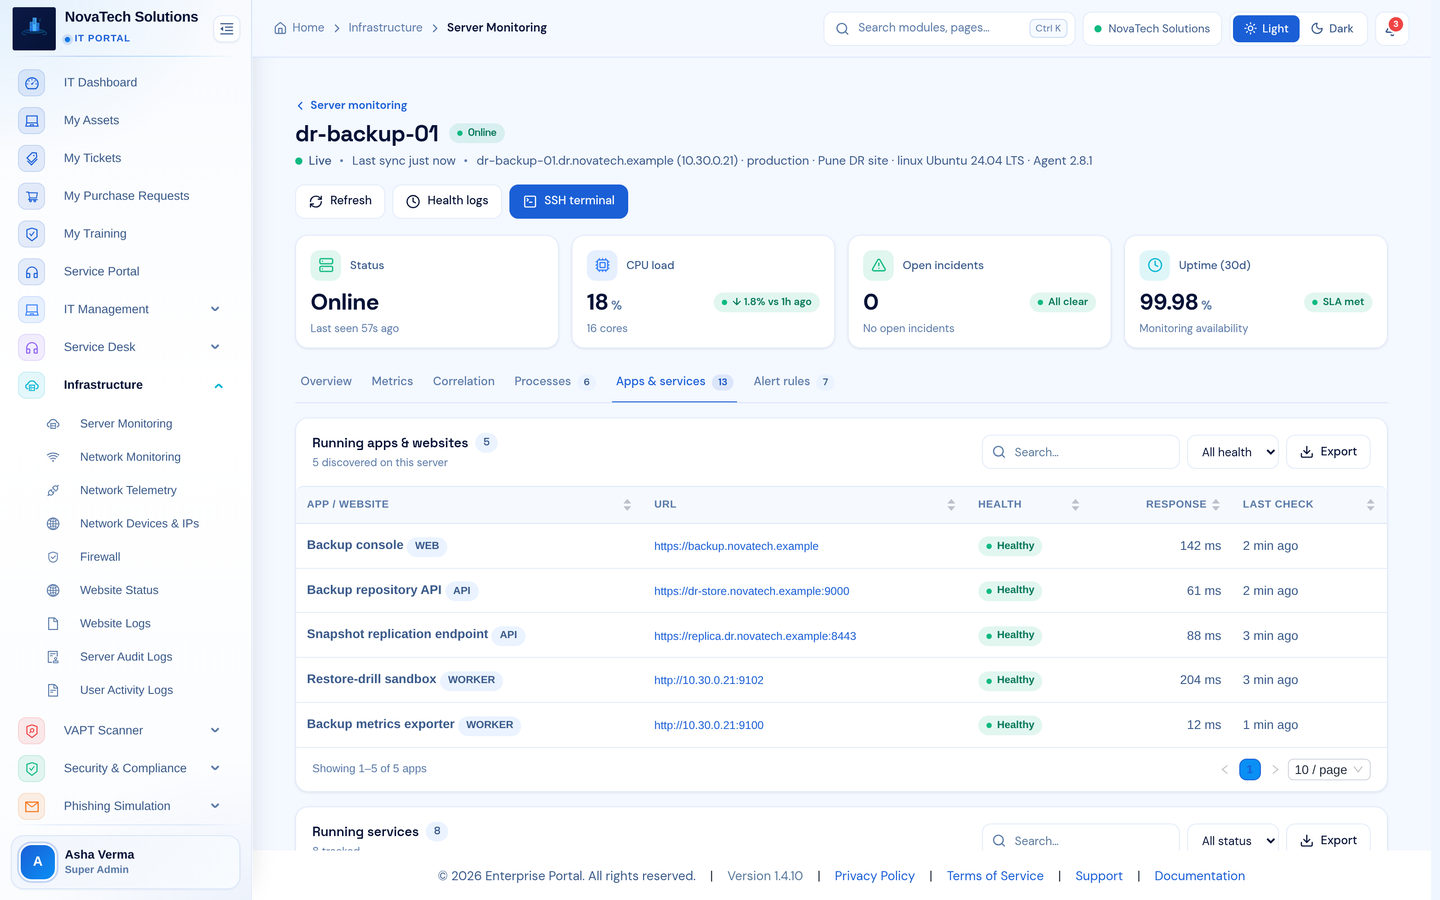1440x900 pixels.
Task: Click the My Tickets tag icon
Action: [x=32, y=159]
